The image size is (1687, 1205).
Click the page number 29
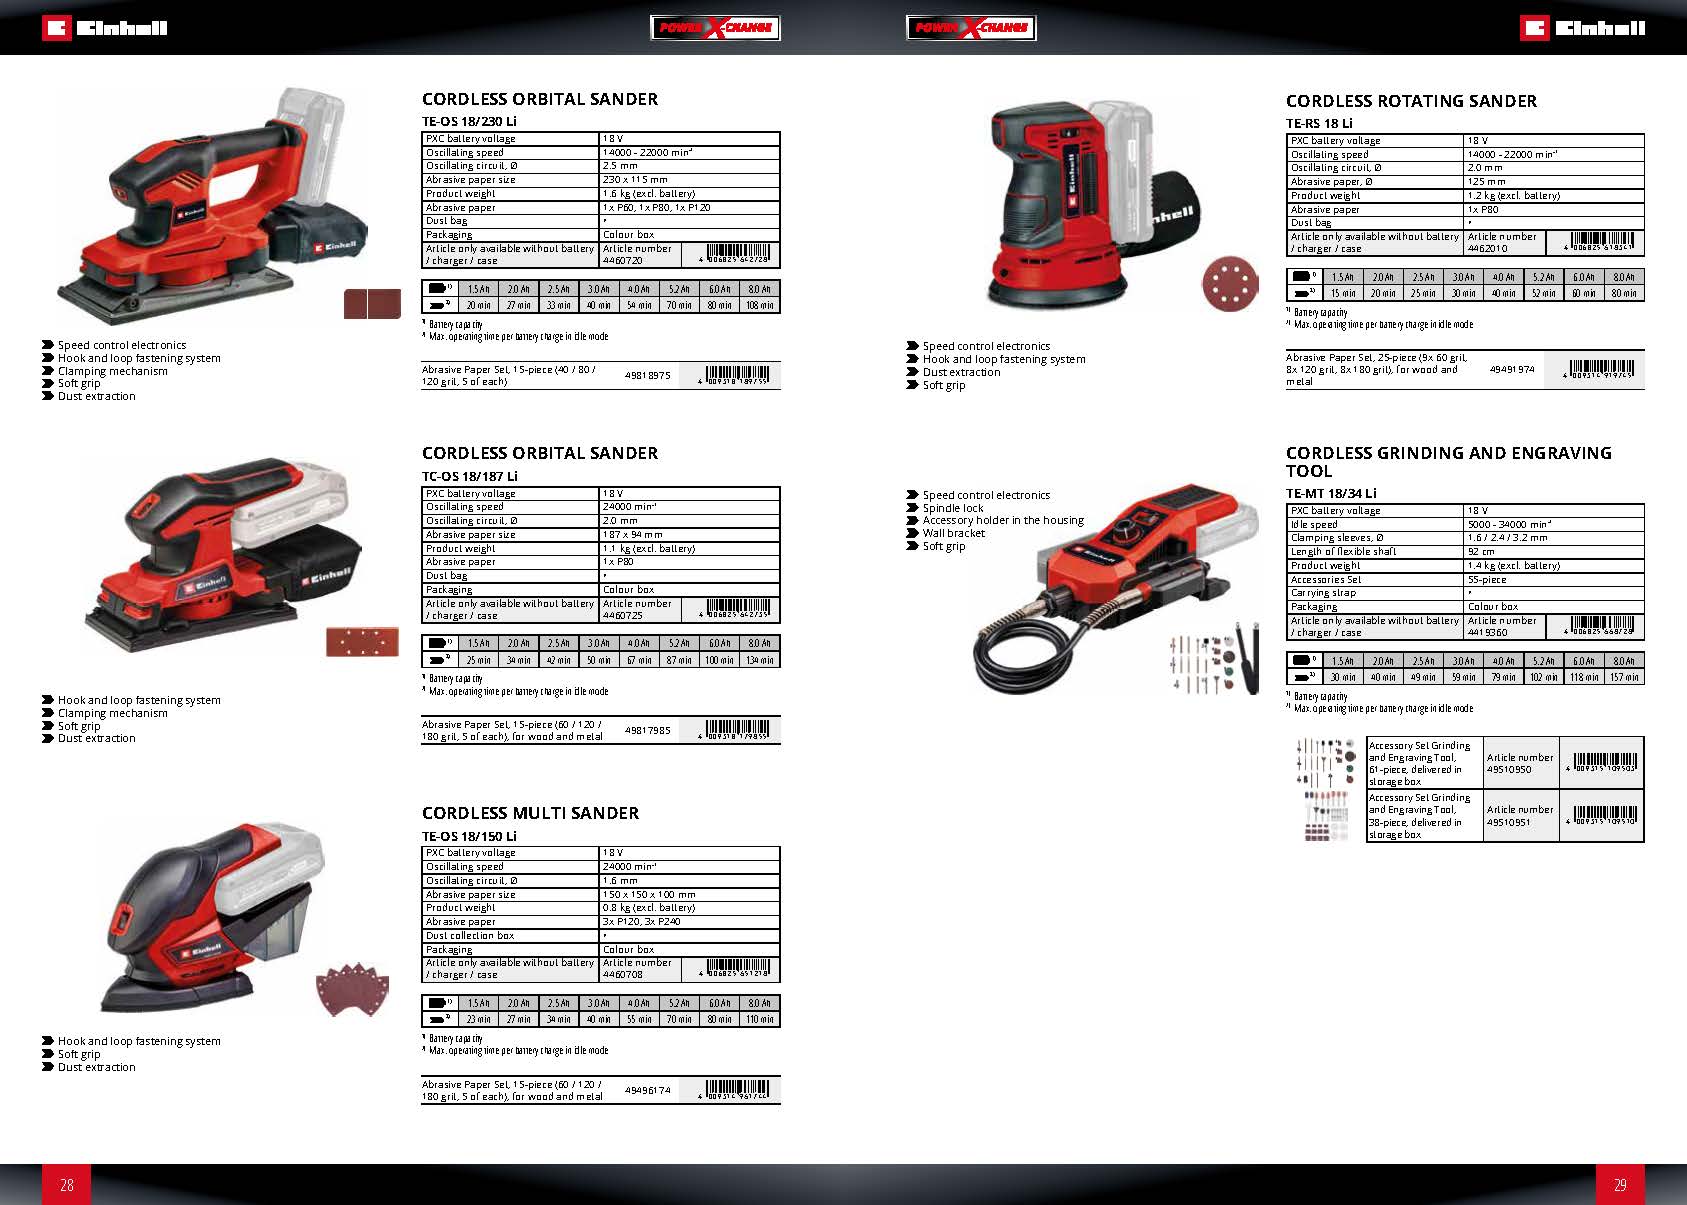point(1620,1185)
